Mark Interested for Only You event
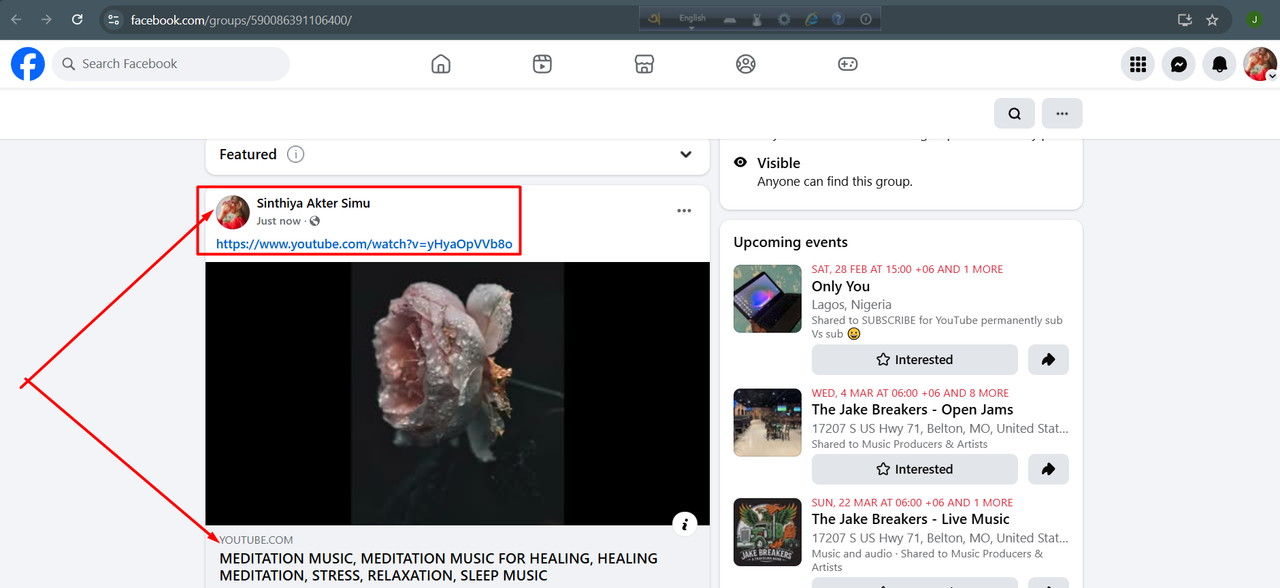The image size is (1280, 588). [915, 360]
